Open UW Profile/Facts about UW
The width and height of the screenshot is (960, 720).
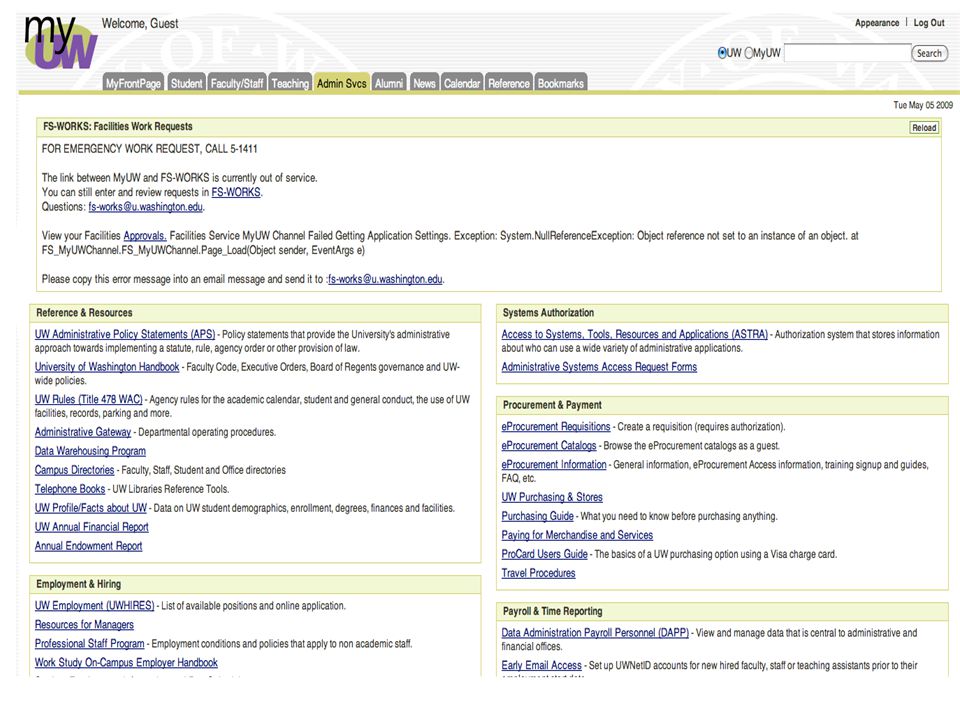coord(91,508)
